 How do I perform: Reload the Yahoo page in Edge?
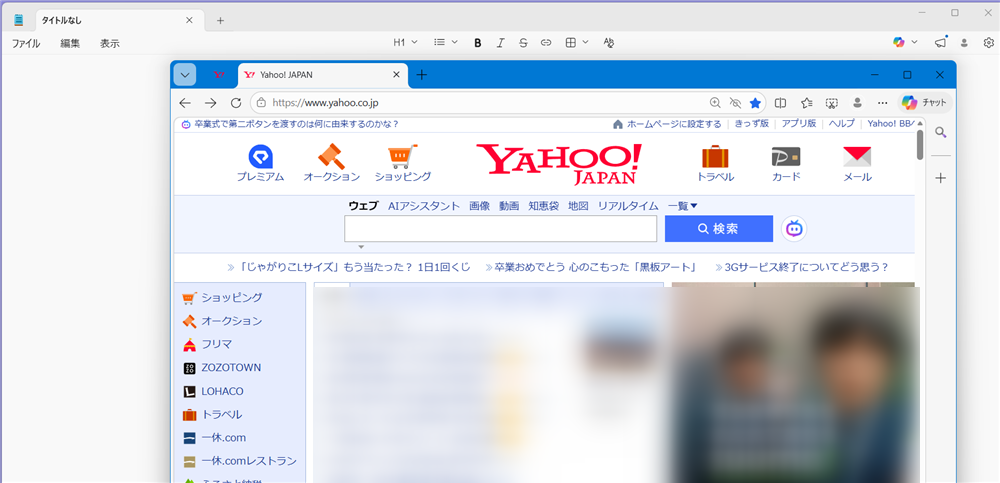236,103
